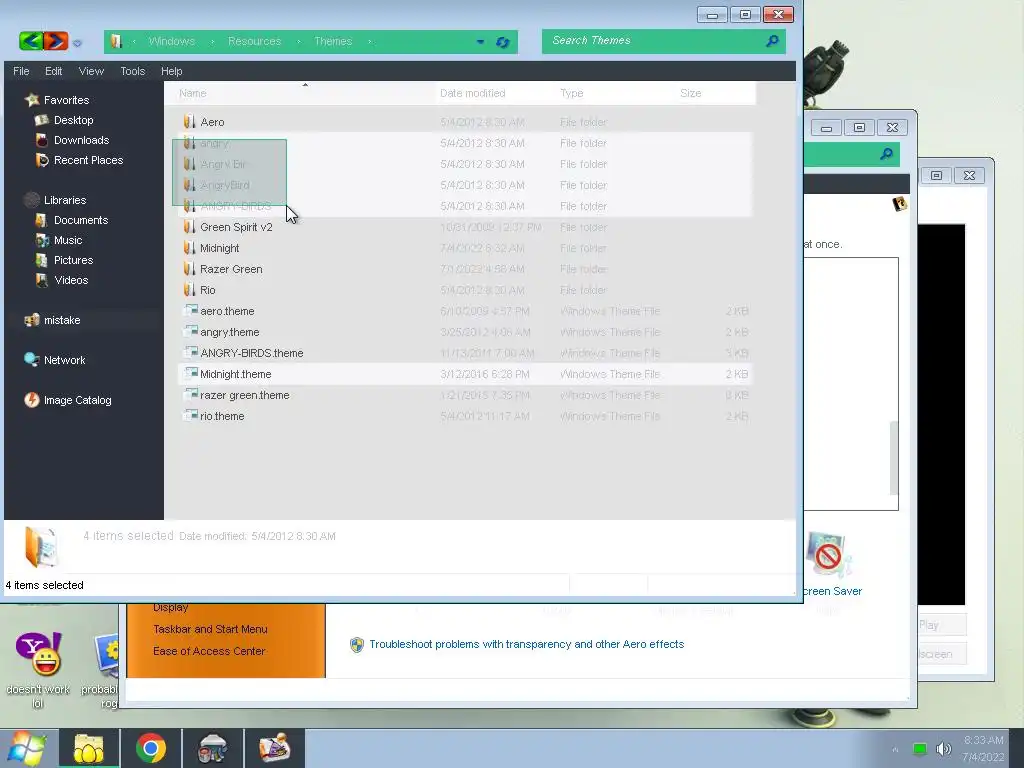Open the Tools menu

tap(133, 71)
